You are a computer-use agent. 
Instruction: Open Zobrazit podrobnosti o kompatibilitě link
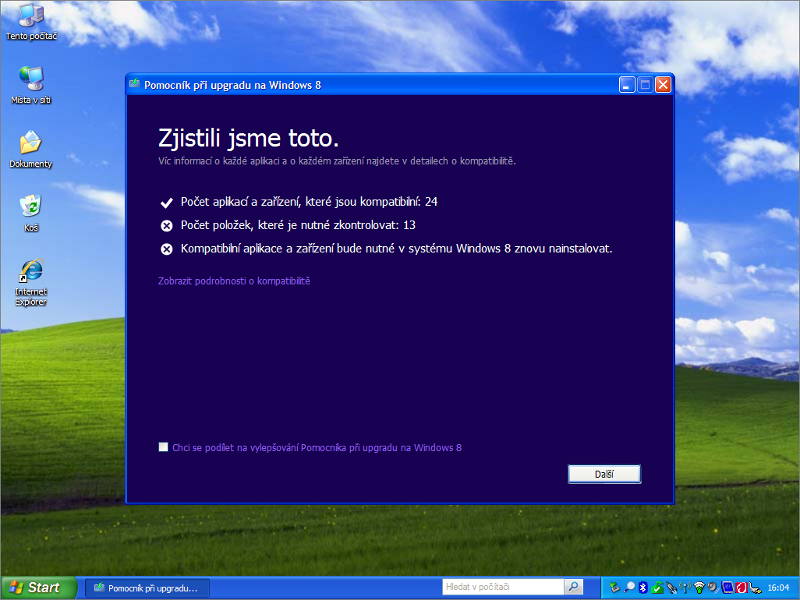(x=234, y=281)
